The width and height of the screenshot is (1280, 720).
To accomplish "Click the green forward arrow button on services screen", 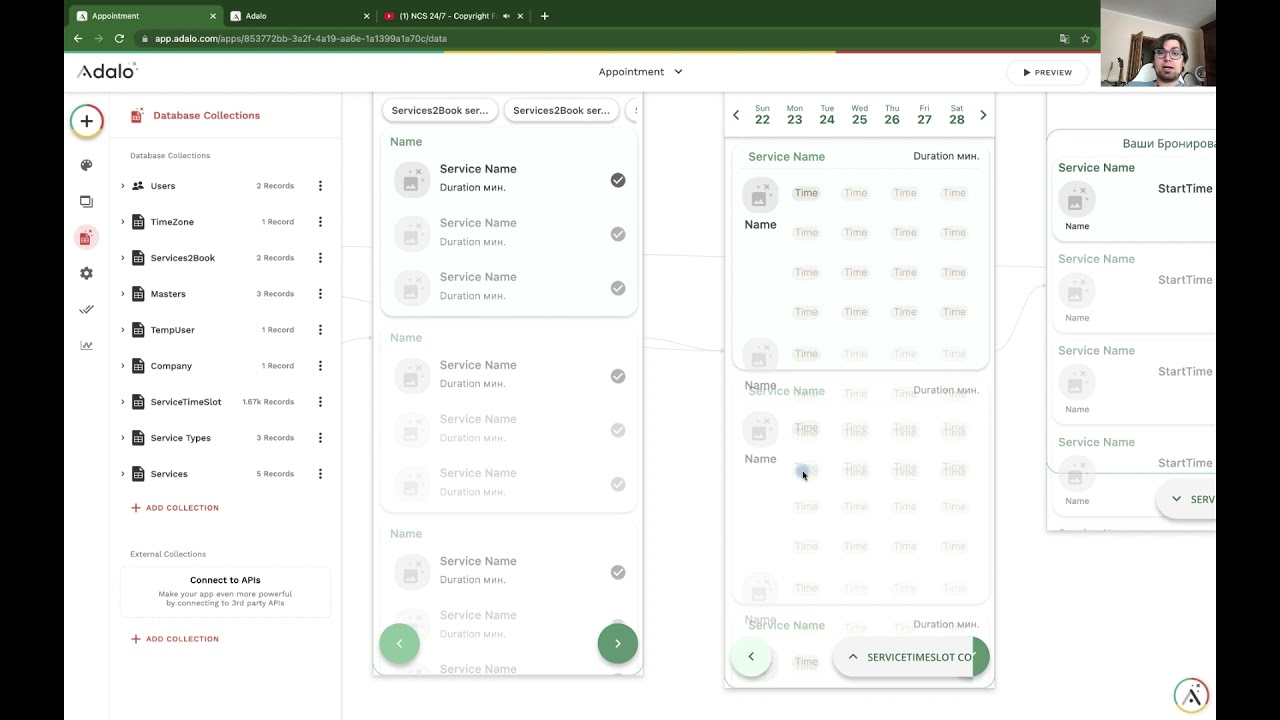I will click(617, 643).
